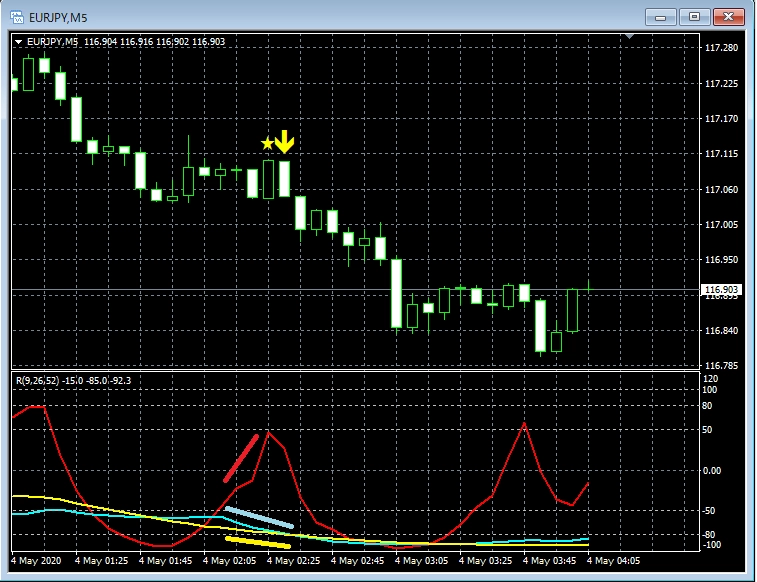Click the yellow star marker on the chart
This screenshot has width=757, height=582.
(267, 144)
